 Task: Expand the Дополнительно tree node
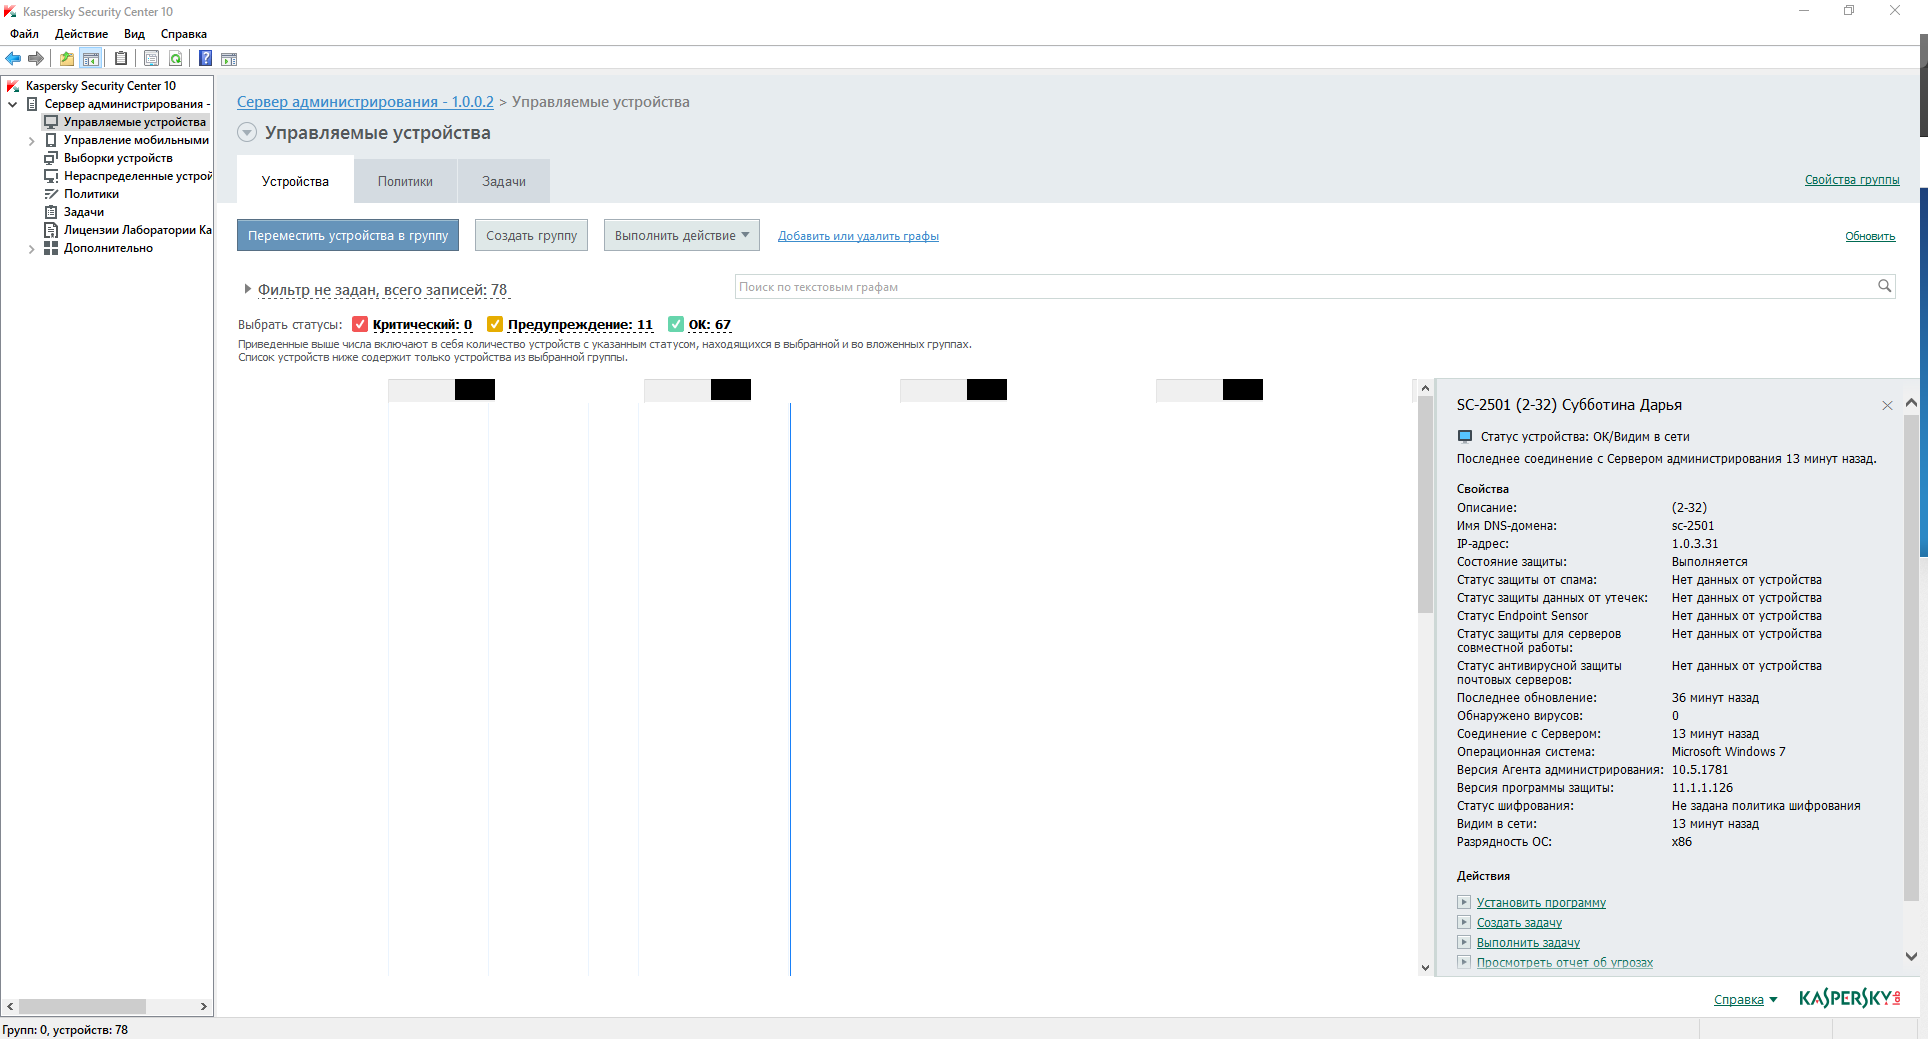tap(32, 249)
